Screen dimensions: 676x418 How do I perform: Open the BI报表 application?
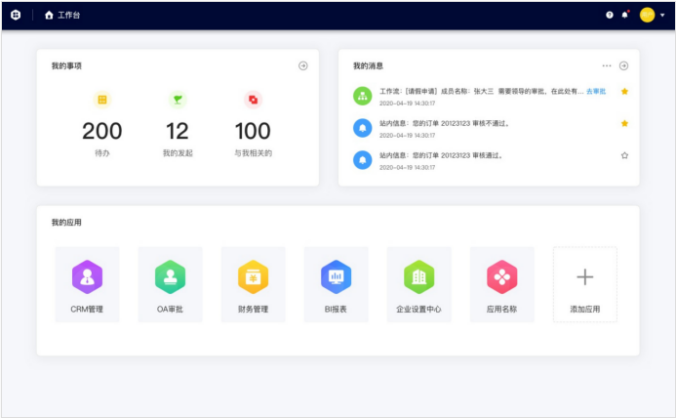[x=336, y=277]
